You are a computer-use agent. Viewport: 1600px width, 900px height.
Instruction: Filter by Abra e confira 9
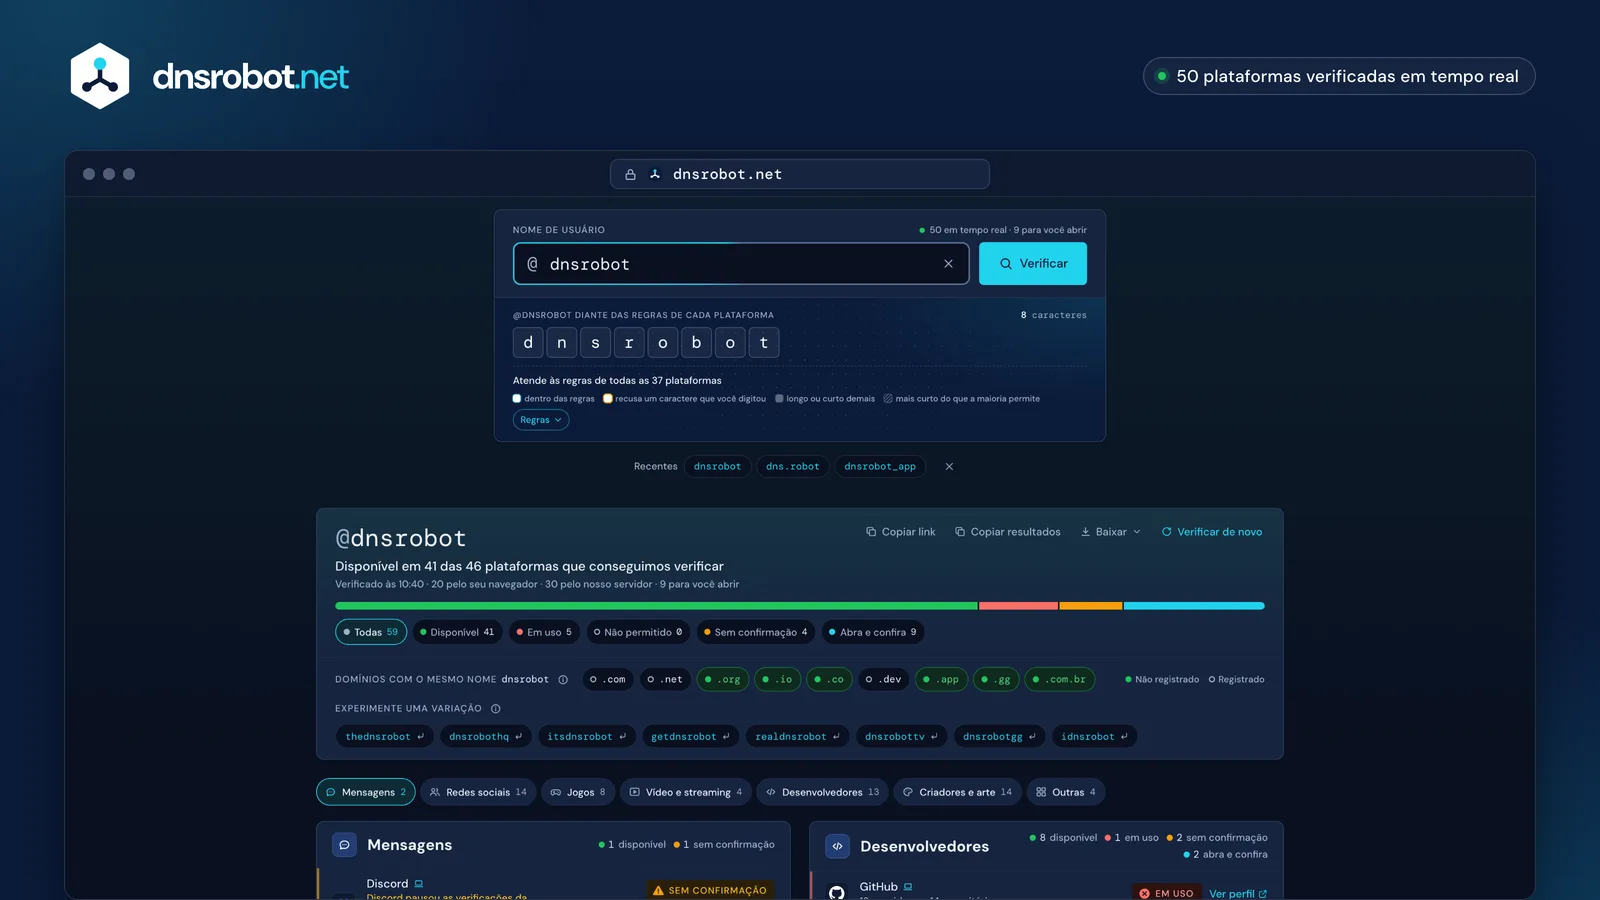[x=872, y=632]
